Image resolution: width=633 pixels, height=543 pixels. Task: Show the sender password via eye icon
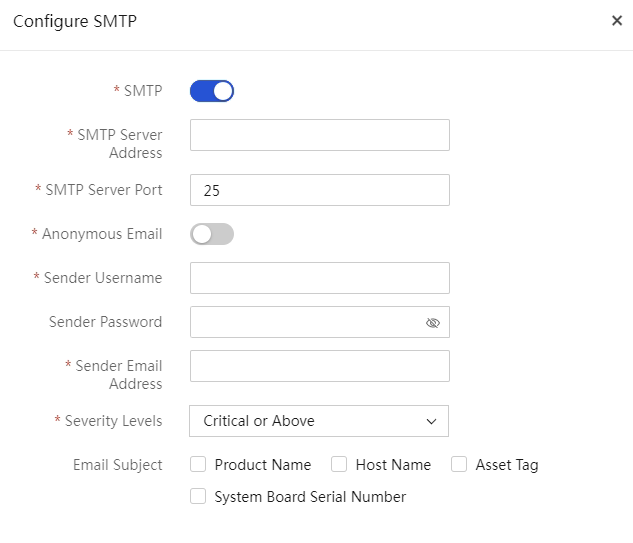(x=432, y=323)
